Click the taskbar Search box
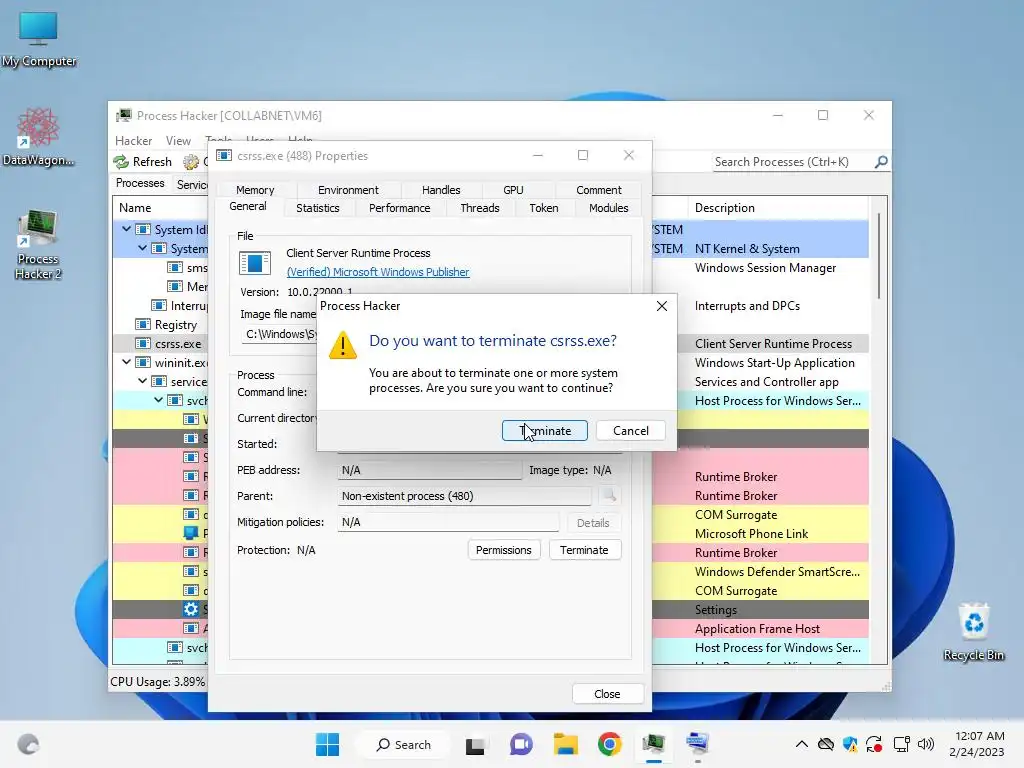Image resolution: width=1024 pixels, height=768 pixels. point(404,744)
